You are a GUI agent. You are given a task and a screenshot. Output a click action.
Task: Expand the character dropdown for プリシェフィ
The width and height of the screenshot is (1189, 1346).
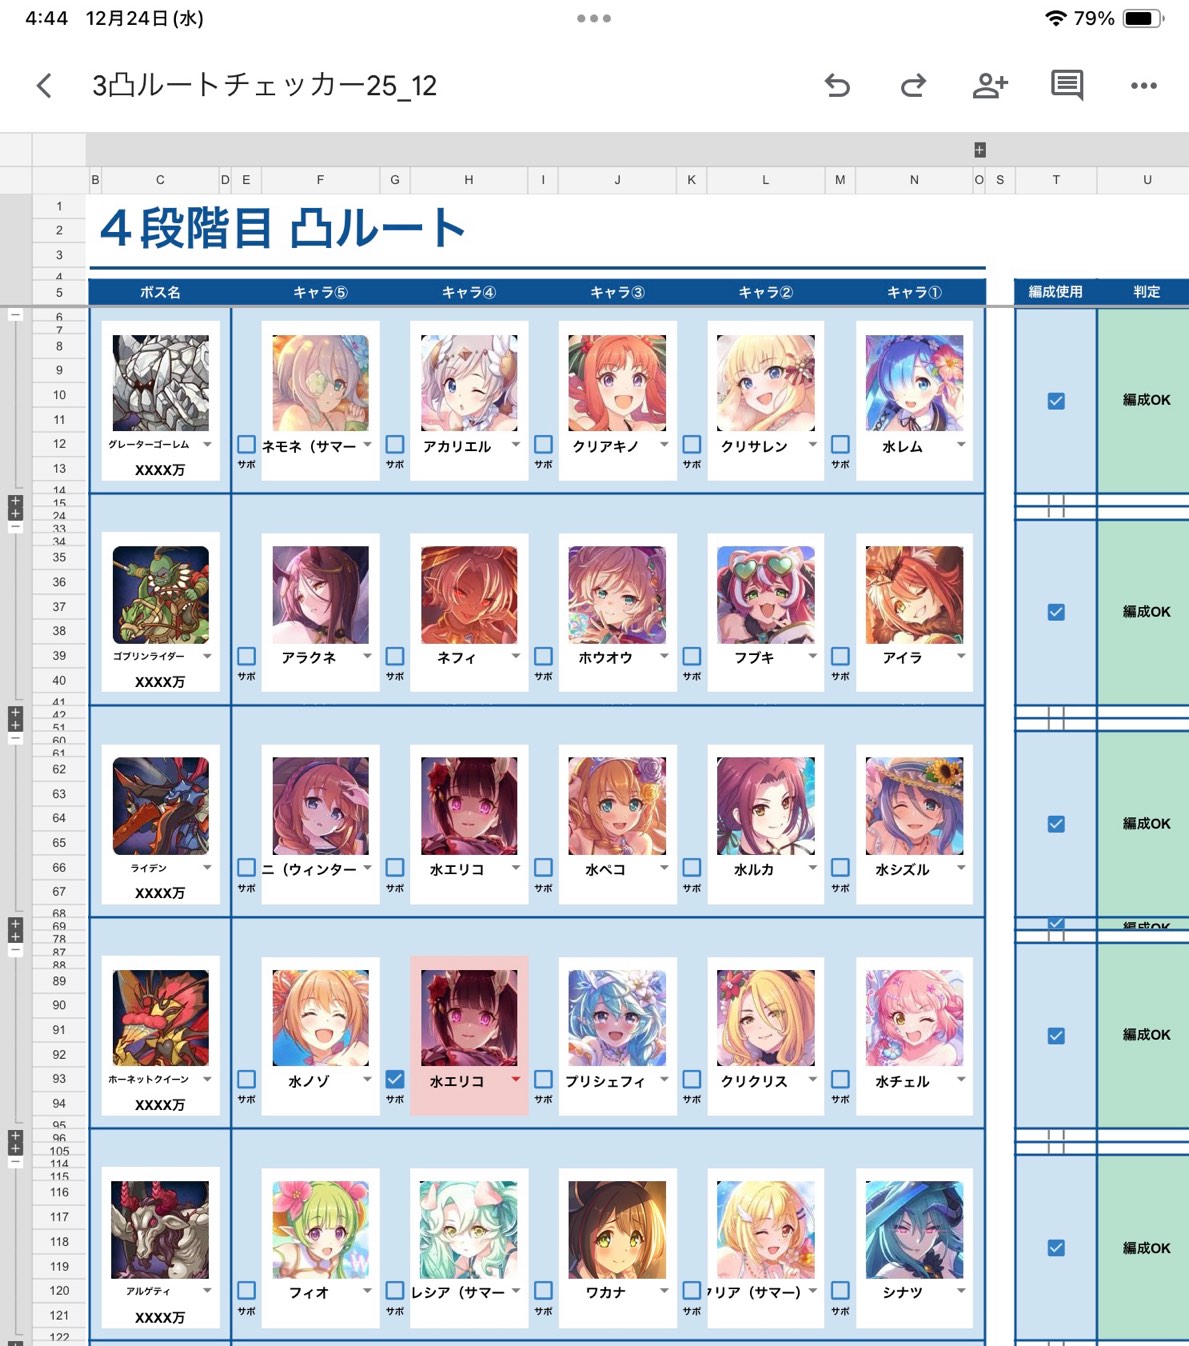(x=664, y=1080)
